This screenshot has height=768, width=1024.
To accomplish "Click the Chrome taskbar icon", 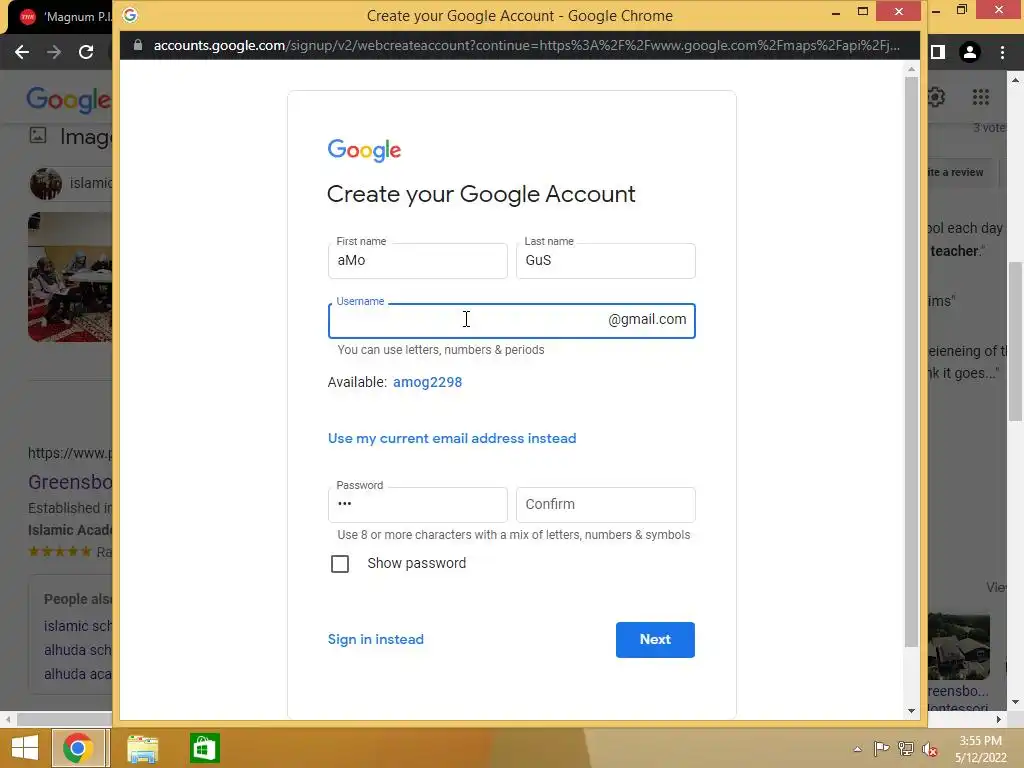I will tap(78, 748).
